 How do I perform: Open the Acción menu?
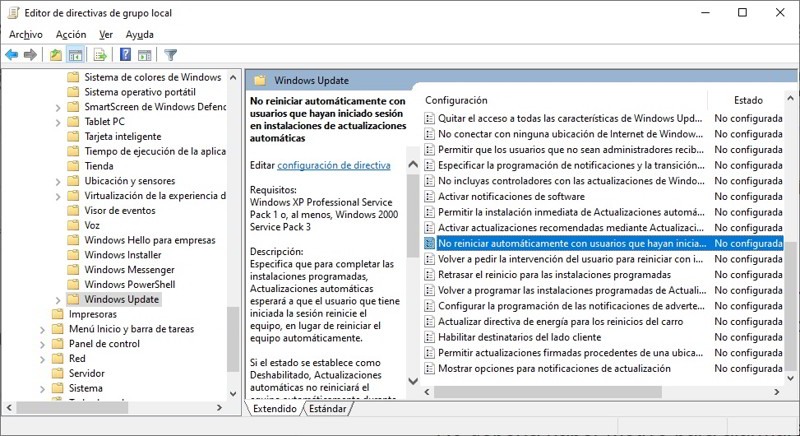point(71,34)
